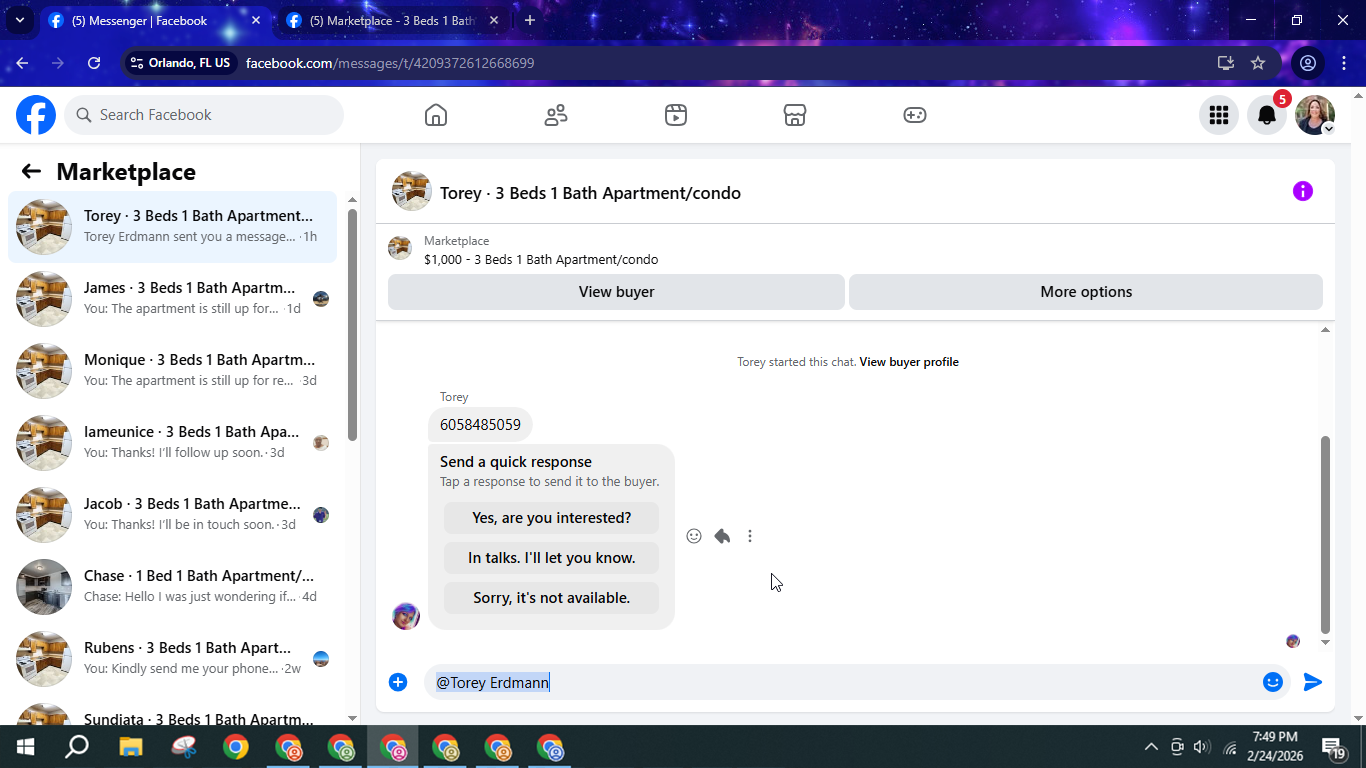Send 'Sorry, it's not available.' response

[x=551, y=598]
